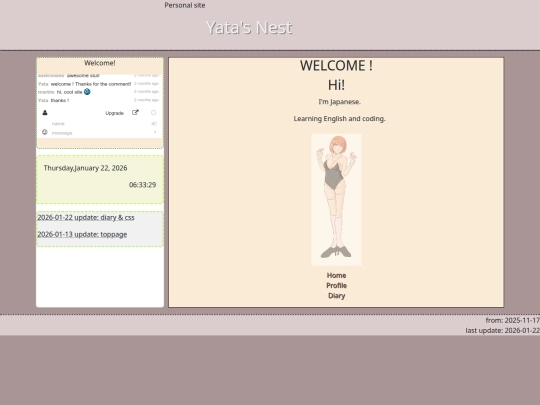
Task: Open the chat user profile icon
Action: click(x=45, y=113)
